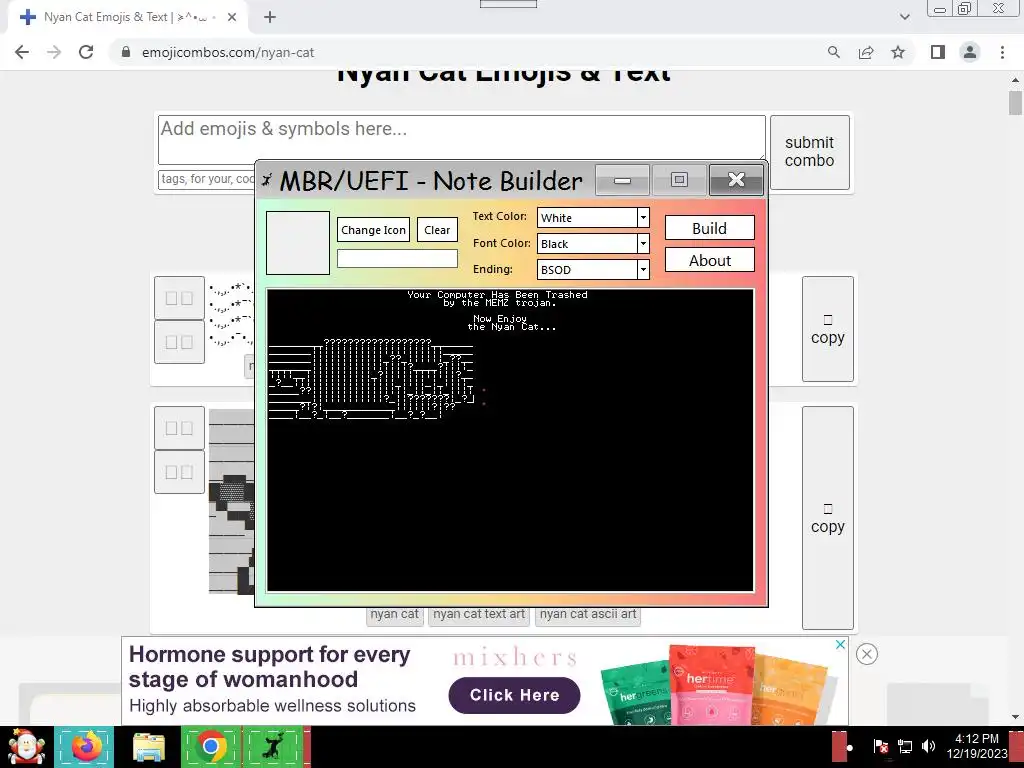Viewport: 1024px width, 768px height.
Task: Copy the second nyan cat ASCII combo
Action: 827,518
